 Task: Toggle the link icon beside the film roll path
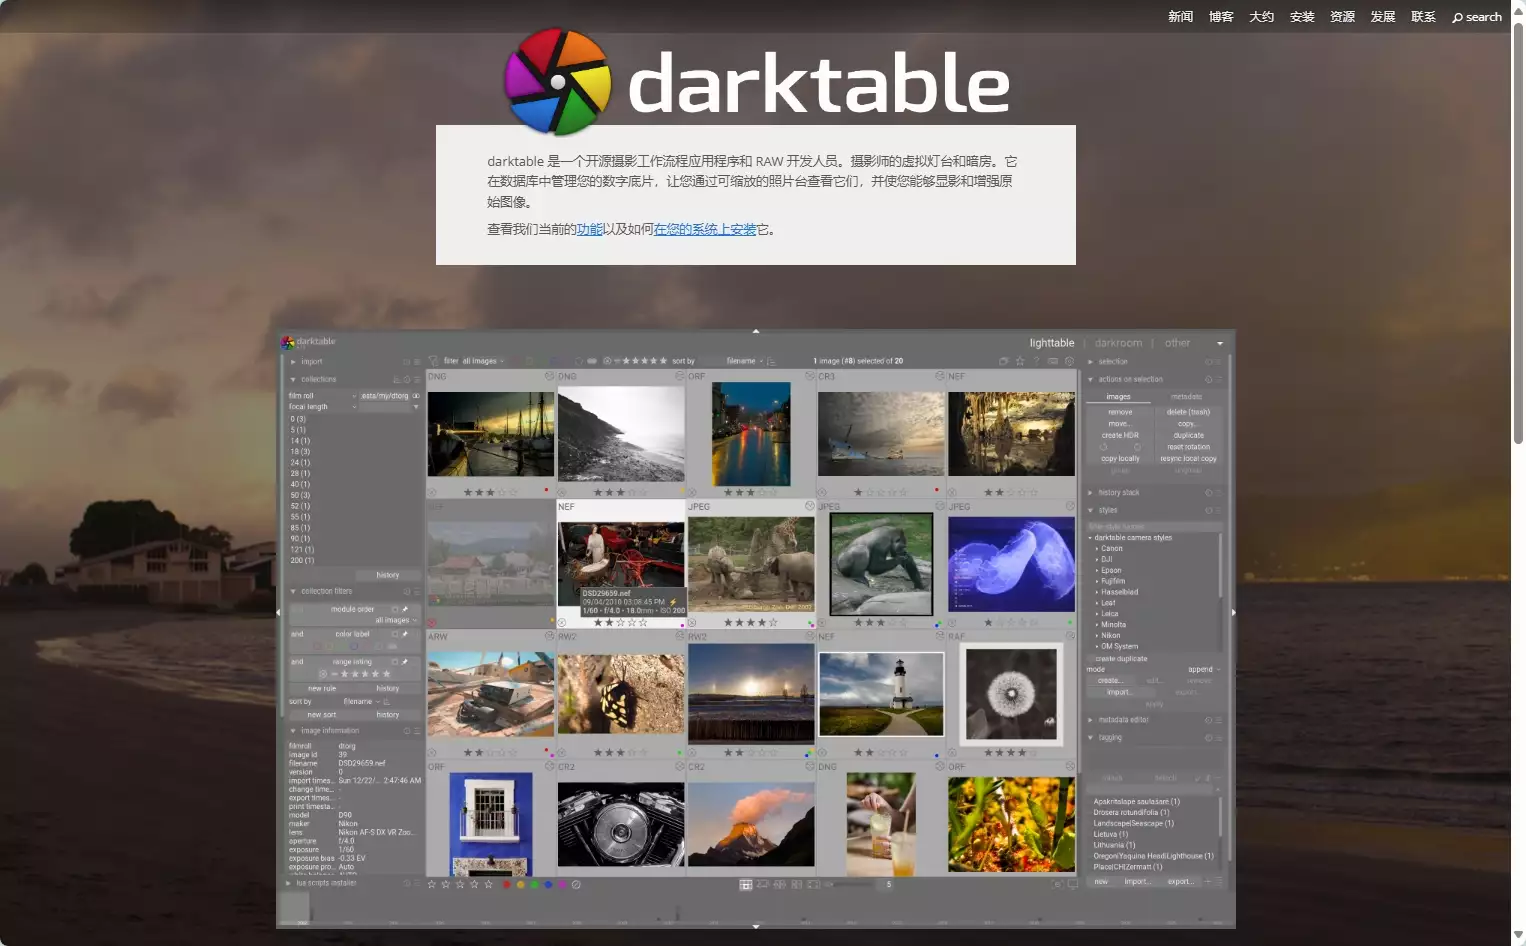[x=417, y=396]
